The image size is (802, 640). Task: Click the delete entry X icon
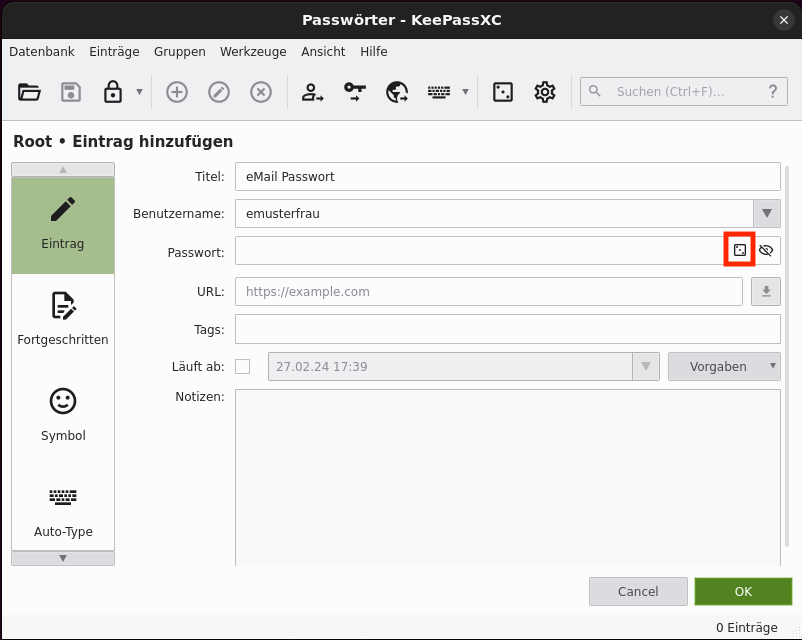[x=261, y=92]
